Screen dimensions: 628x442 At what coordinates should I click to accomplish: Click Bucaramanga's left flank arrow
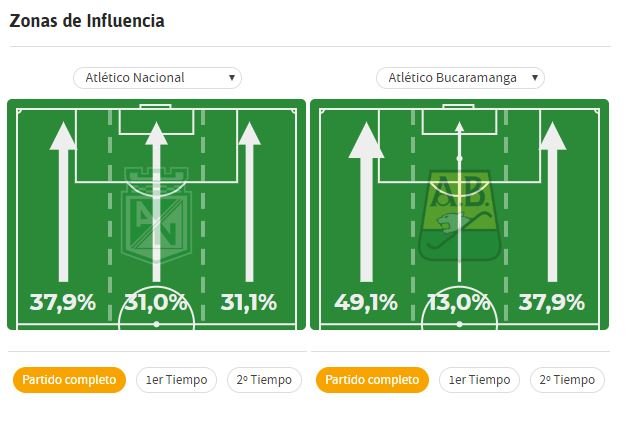366,202
